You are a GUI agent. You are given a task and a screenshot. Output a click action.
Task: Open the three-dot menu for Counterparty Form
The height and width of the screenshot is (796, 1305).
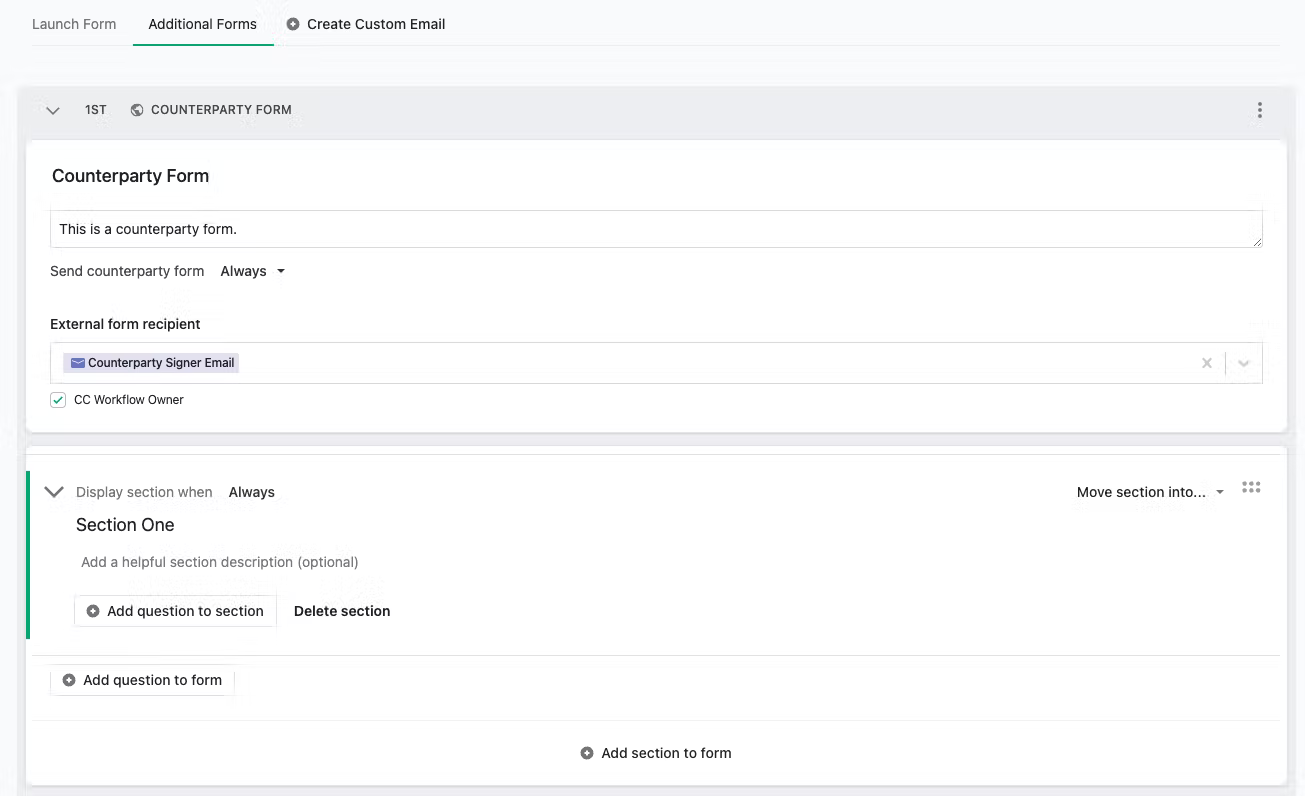[x=1260, y=110]
